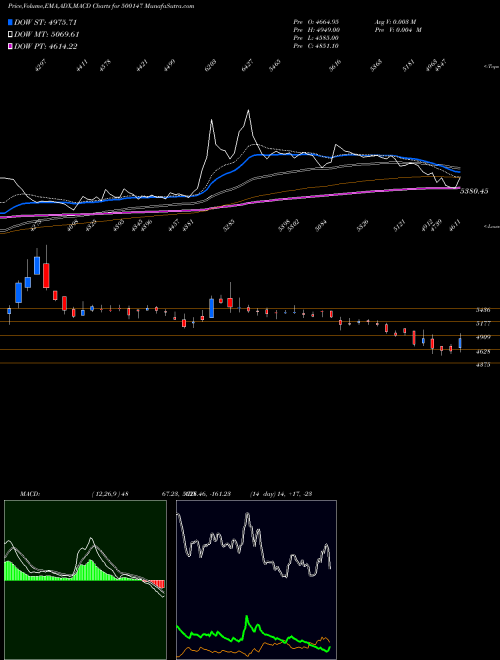The image size is (500, 660).
Task: Open the ADX indicator chart panel
Action: (x=256, y=580)
